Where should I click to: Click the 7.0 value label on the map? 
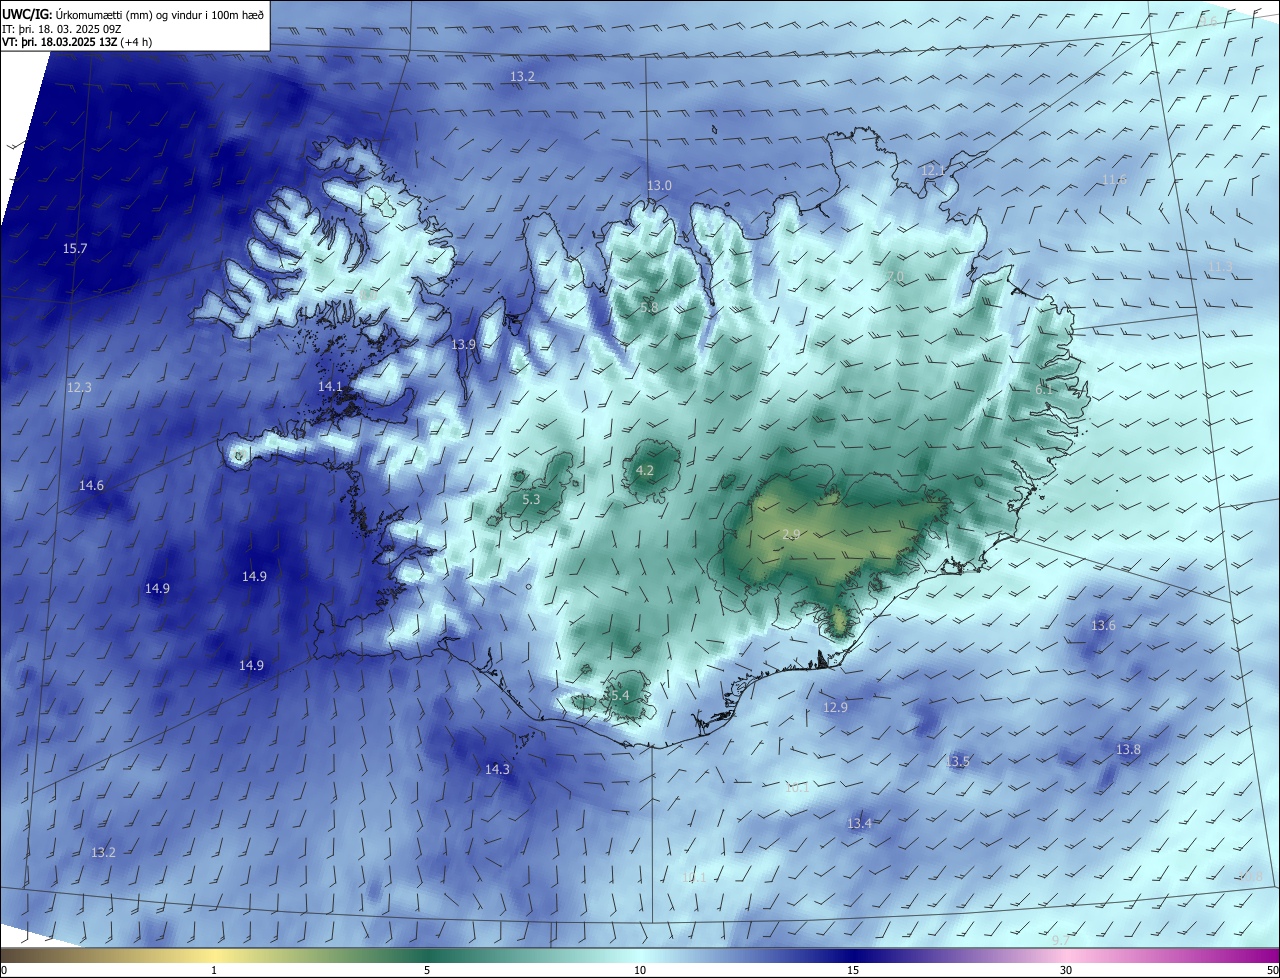pos(895,276)
